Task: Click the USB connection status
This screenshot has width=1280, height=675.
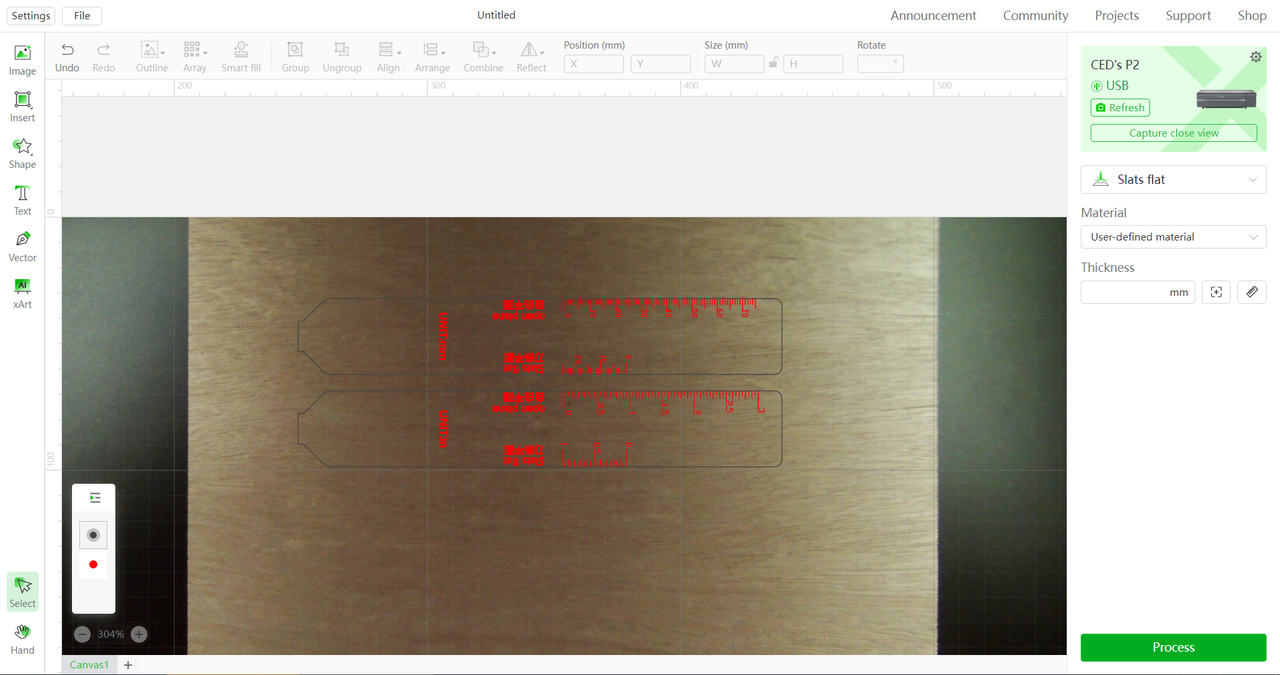Action: (x=1110, y=86)
